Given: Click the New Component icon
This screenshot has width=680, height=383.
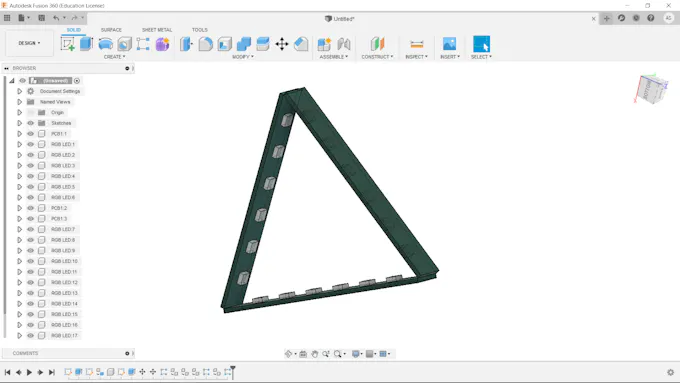Looking at the screenshot, I should [324, 44].
